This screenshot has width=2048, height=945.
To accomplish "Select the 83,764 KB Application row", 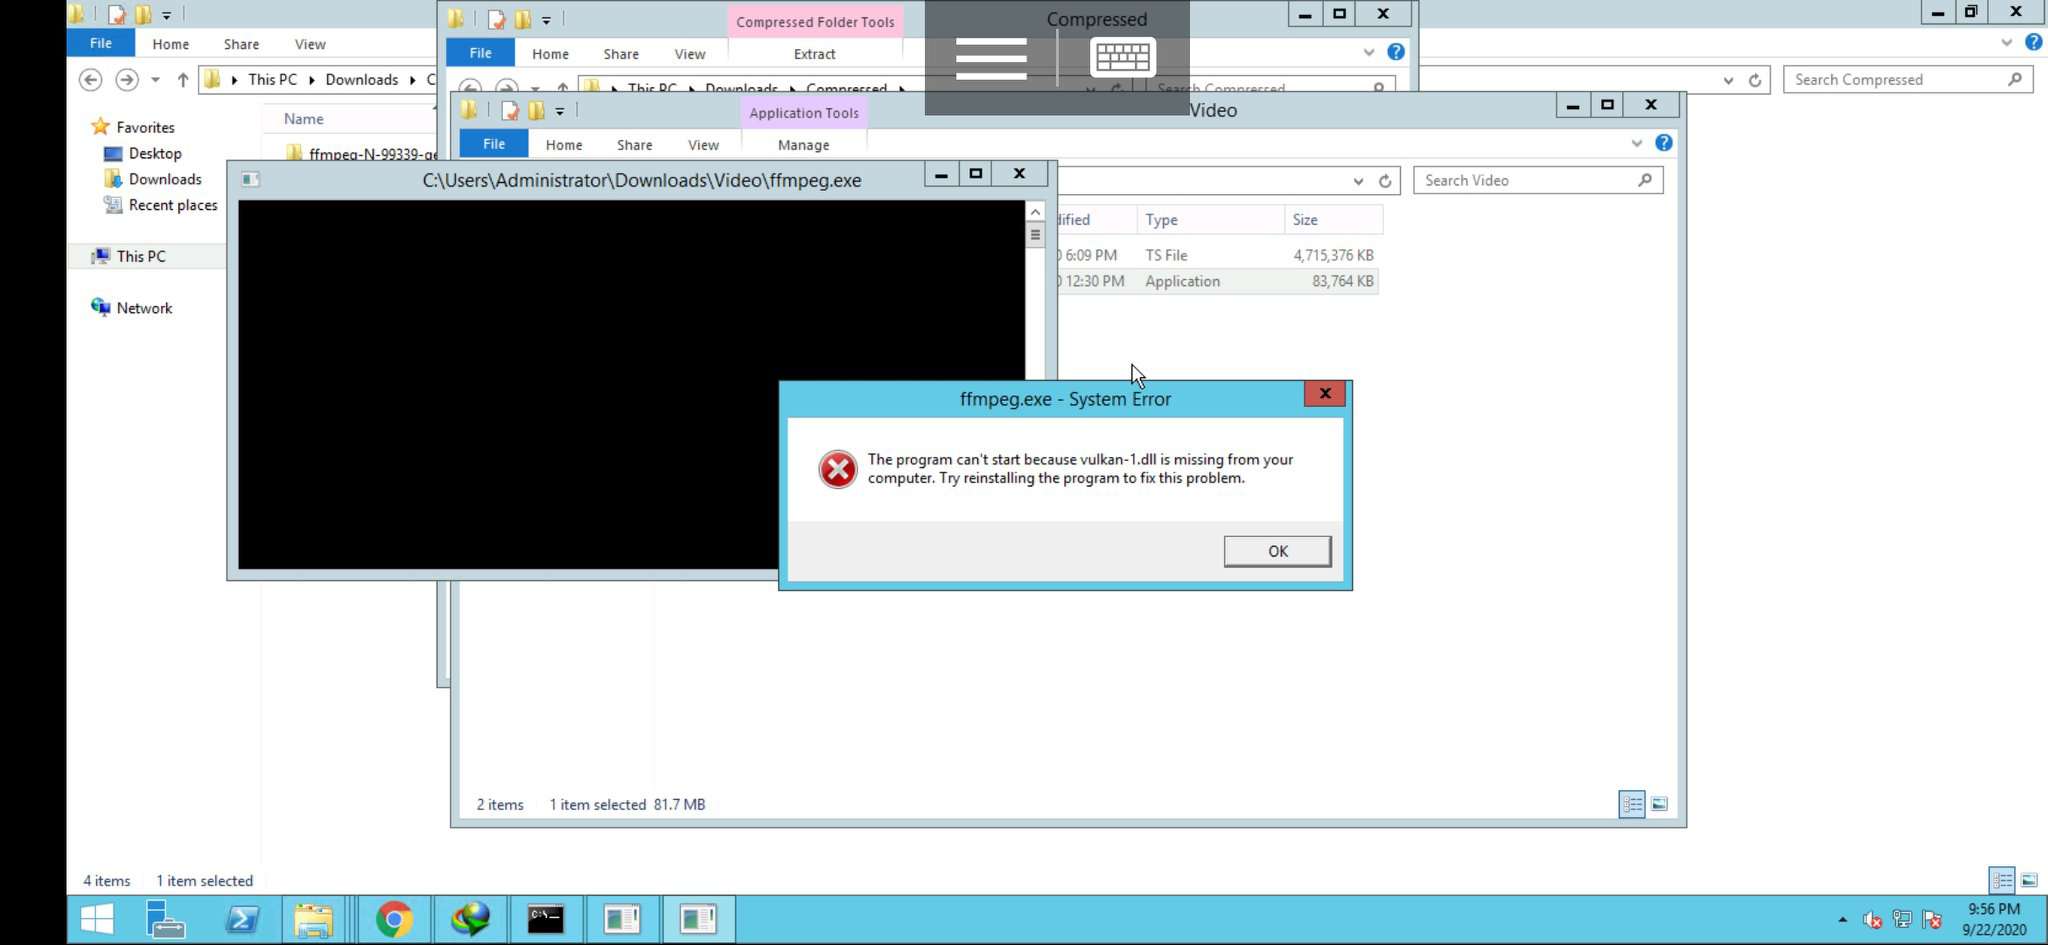I will pyautogui.click(x=1216, y=281).
